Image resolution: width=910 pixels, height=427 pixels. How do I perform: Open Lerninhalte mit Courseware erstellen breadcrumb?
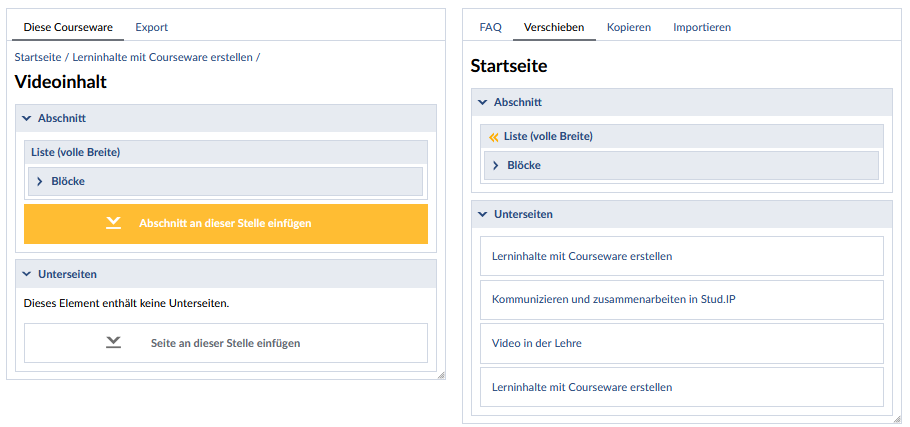(162, 57)
